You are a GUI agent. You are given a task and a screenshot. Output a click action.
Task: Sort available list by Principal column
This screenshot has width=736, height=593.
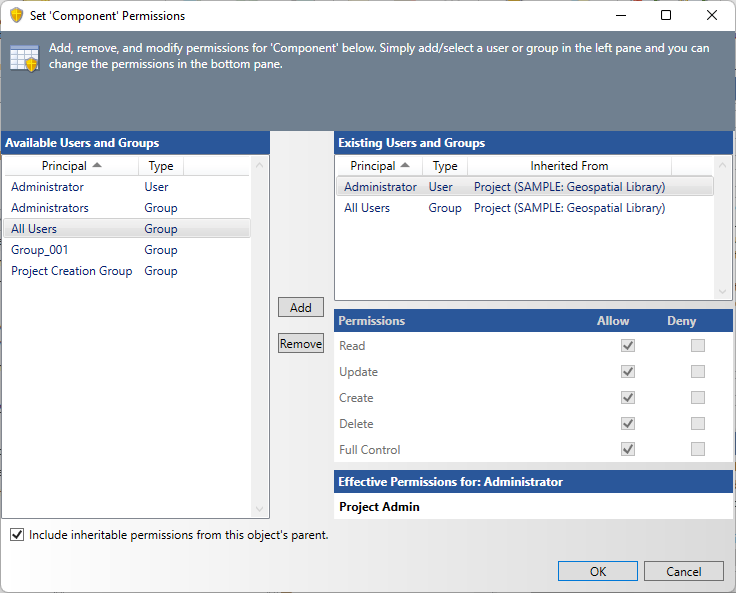(70, 166)
